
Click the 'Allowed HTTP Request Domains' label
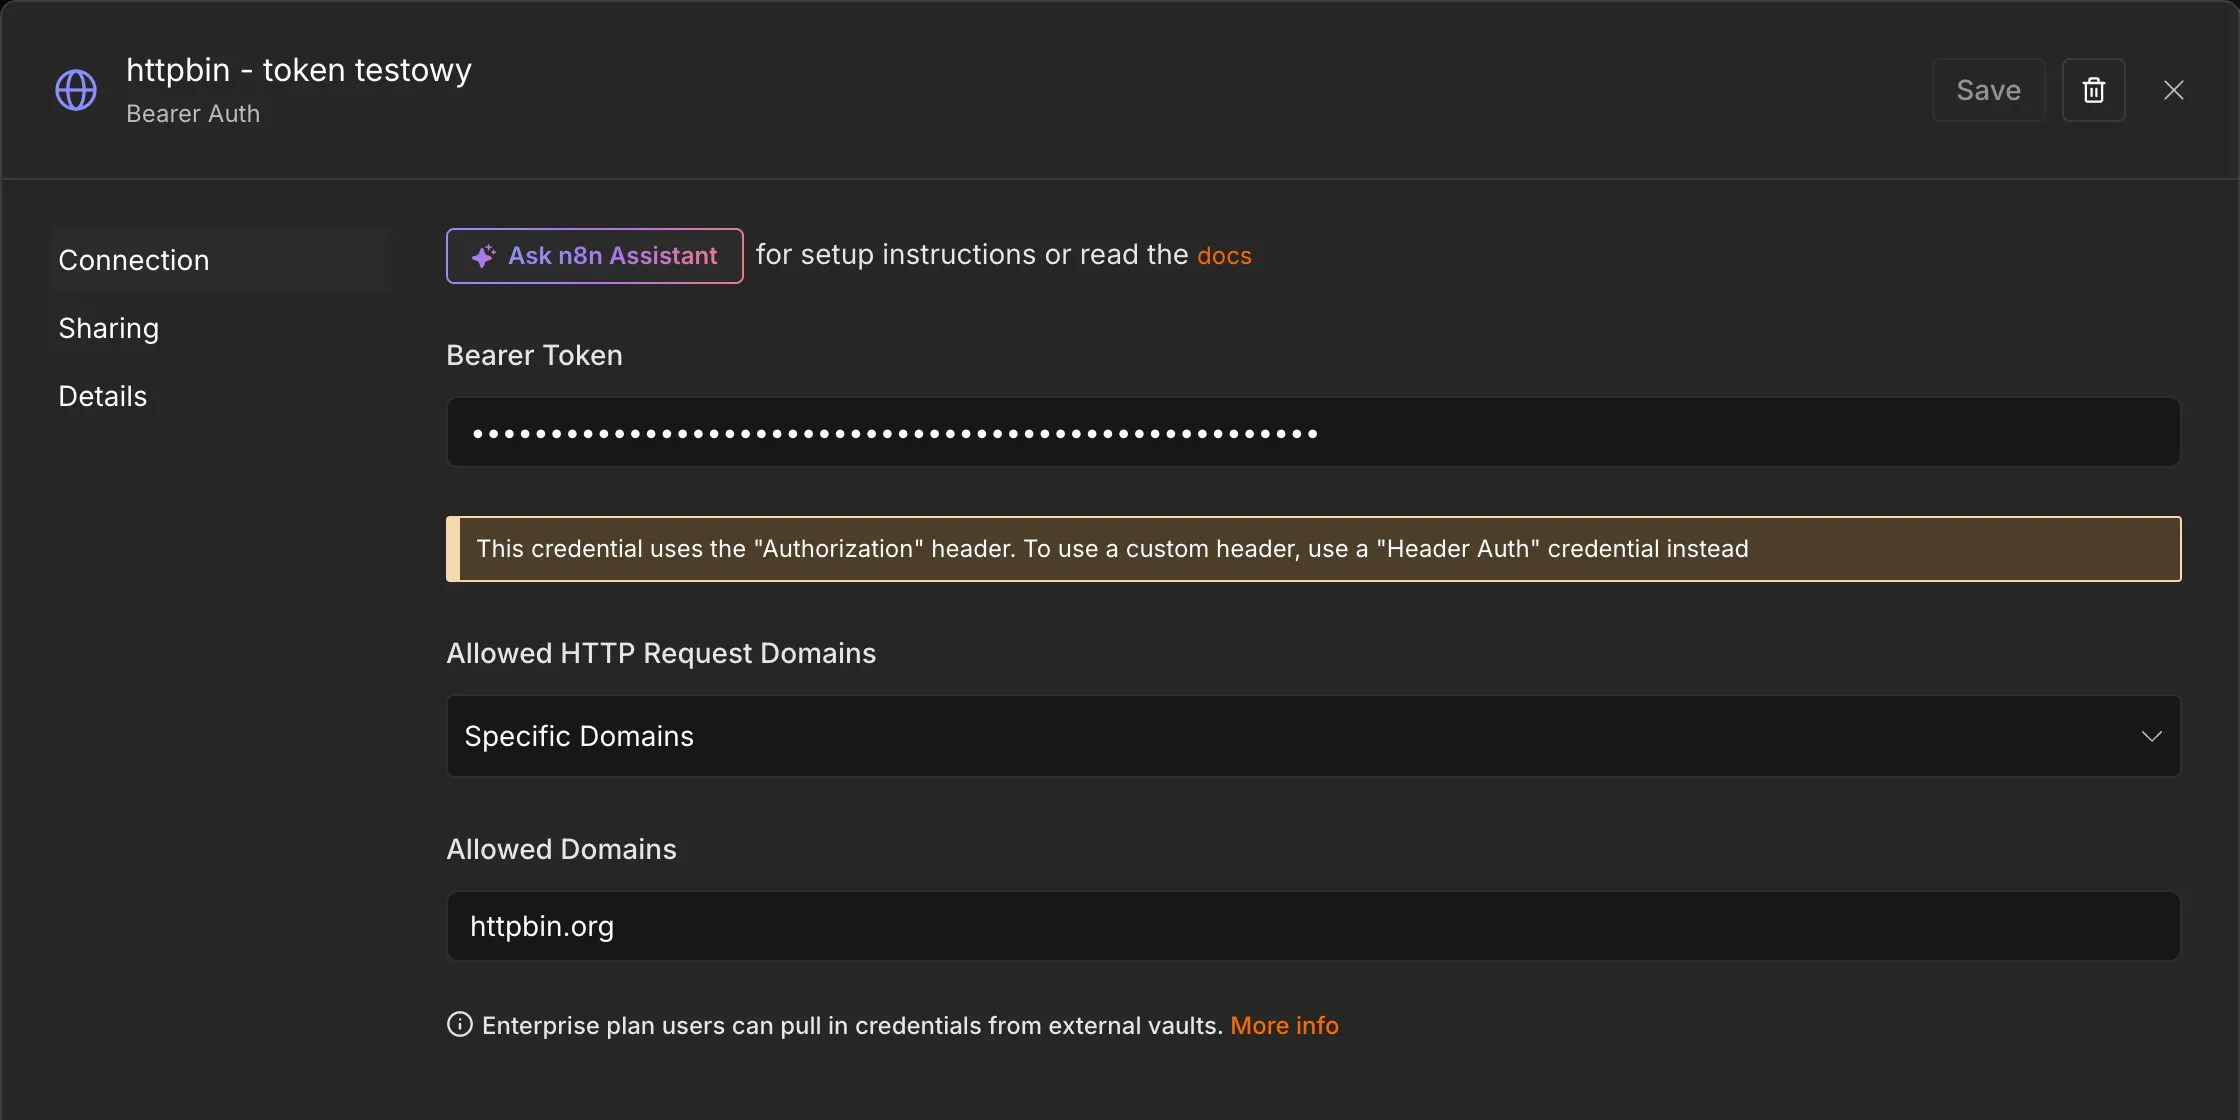pos(661,654)
